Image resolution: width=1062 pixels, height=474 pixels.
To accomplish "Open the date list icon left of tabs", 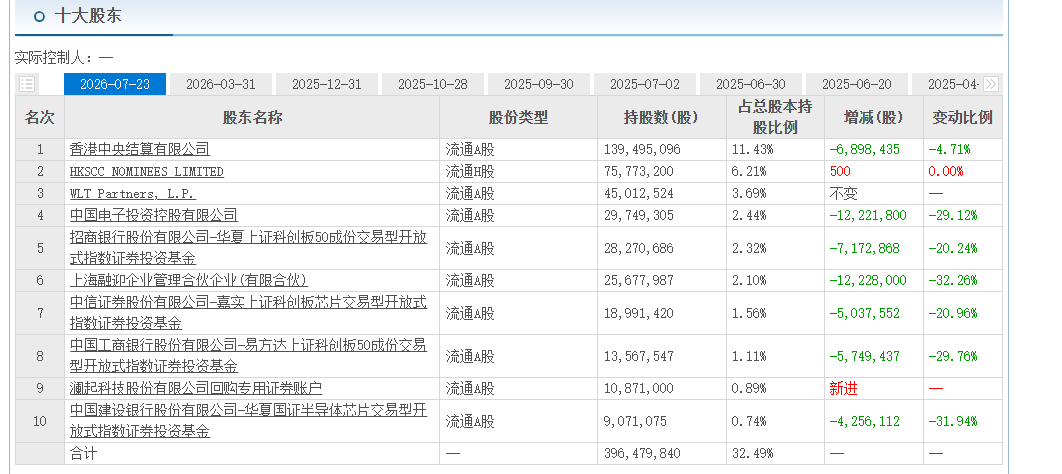I will click(x=27, y=84).
